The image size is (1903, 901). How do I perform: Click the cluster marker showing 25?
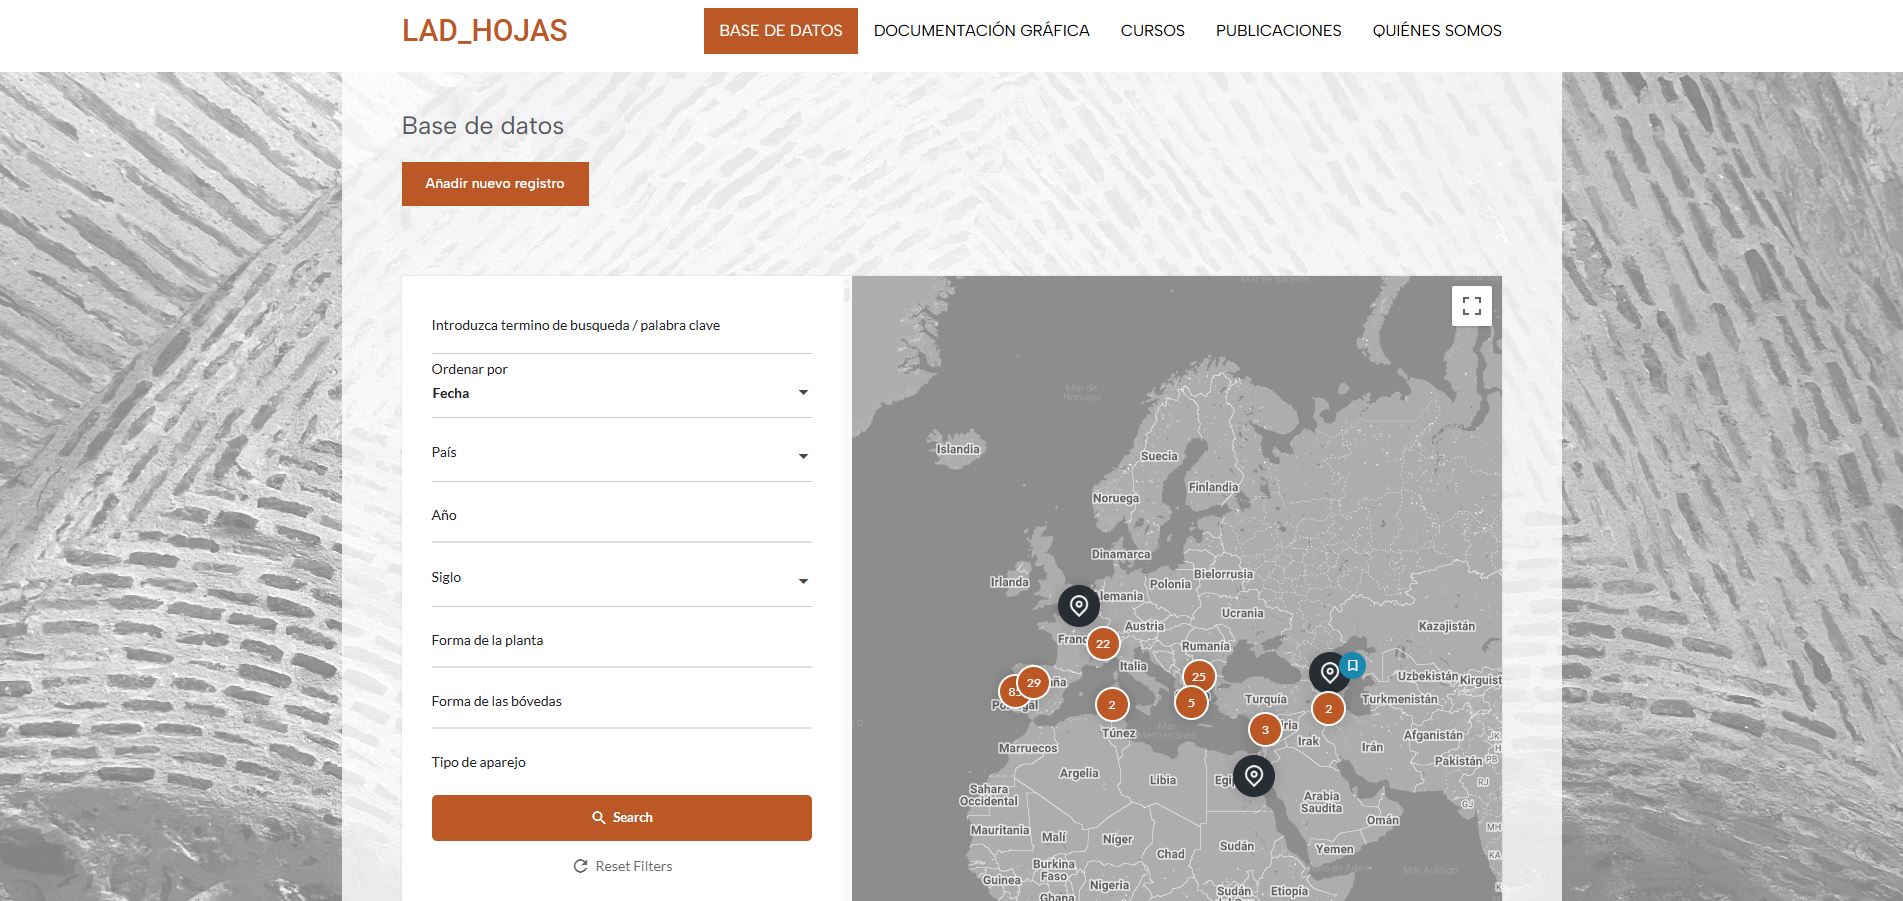pyautogui.click(x=1198, y=677)
